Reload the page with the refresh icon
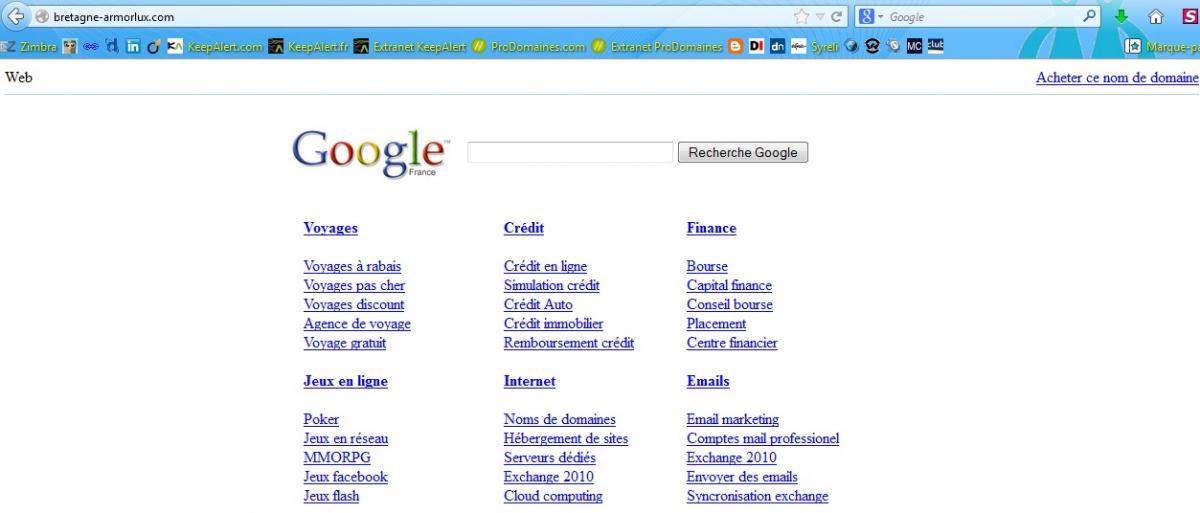 pos(837,17)
